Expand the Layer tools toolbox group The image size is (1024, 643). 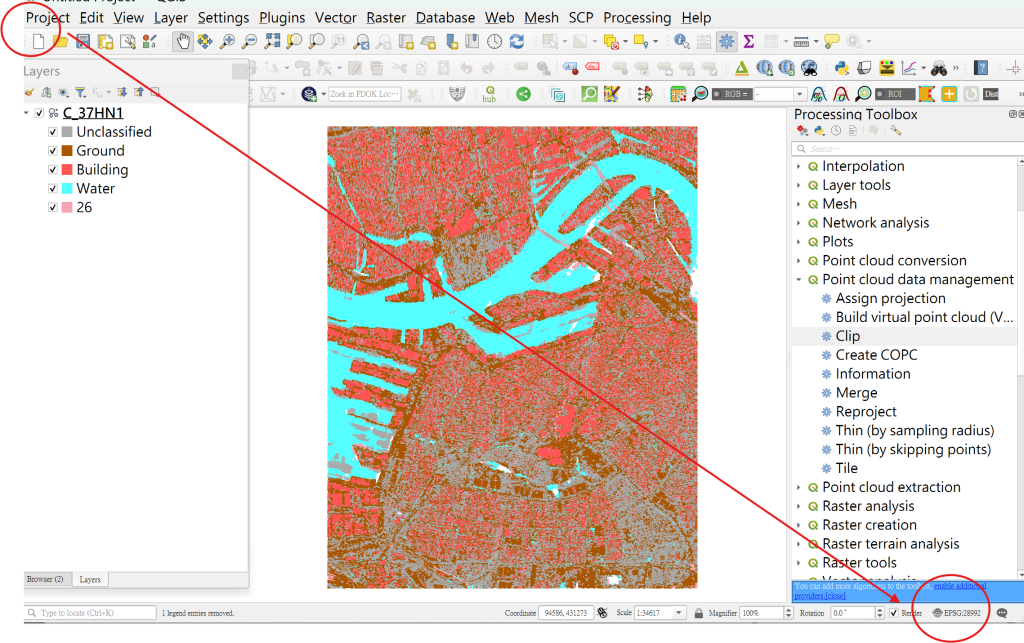coord(799,185)
